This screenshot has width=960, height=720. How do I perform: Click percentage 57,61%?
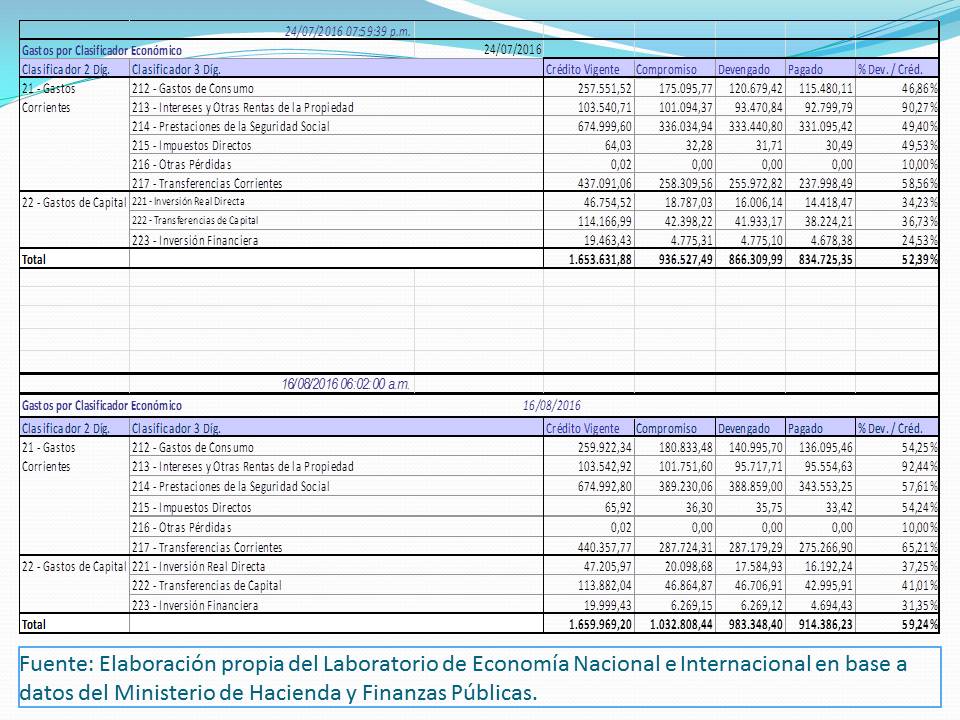(919, 486)
